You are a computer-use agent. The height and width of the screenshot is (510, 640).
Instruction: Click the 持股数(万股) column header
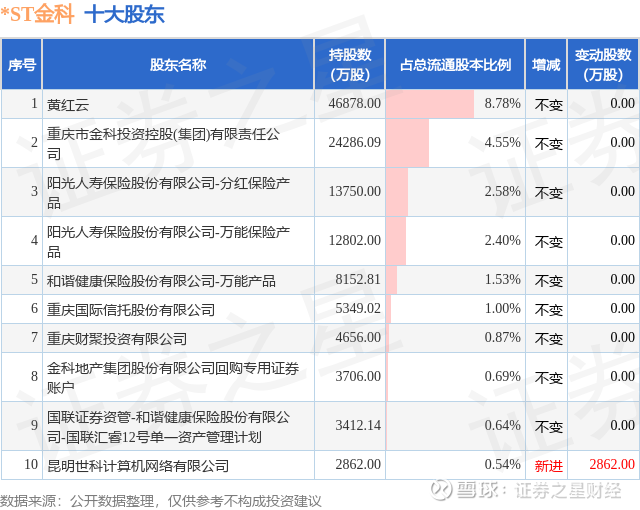click(x=350, y=64)
